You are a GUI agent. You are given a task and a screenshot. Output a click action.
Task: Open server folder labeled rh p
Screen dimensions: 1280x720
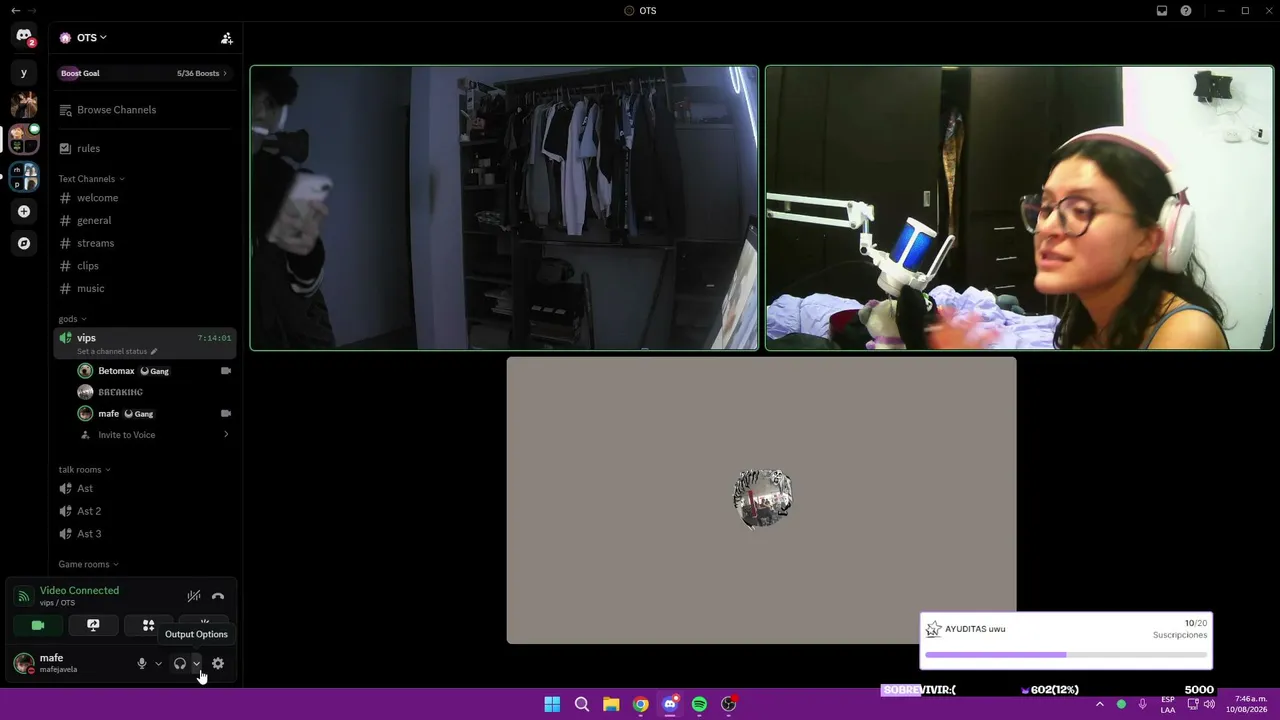pos(24,177)
